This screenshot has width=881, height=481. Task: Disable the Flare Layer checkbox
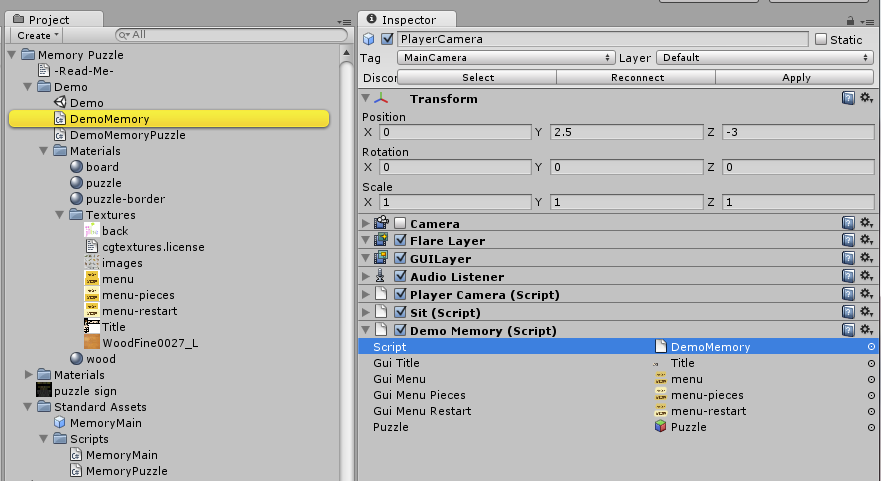(x=400, y=241)
